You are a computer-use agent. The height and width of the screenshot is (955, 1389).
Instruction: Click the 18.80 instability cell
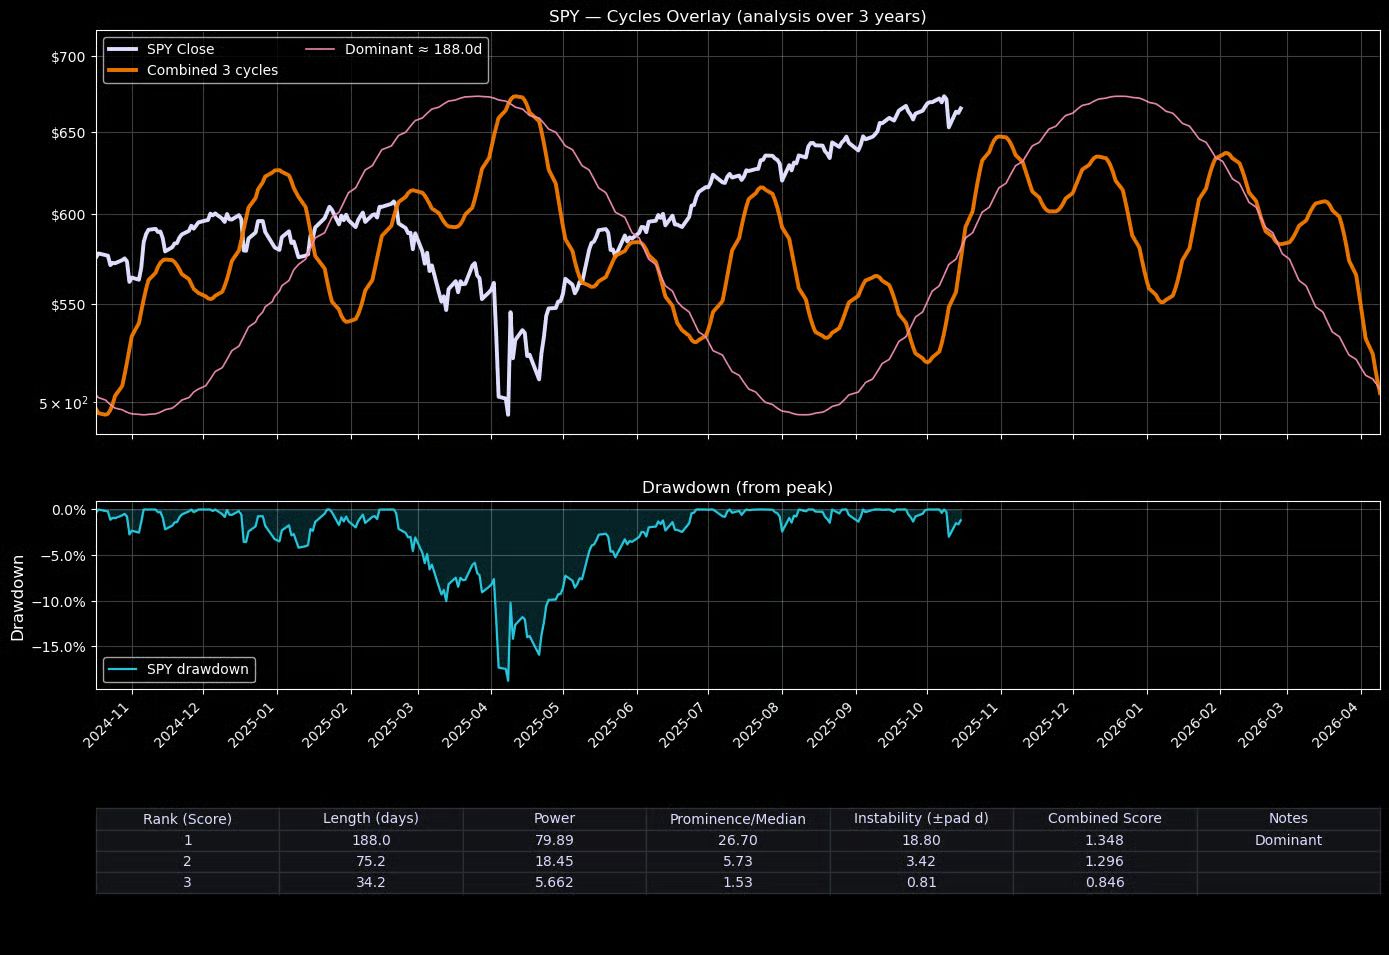click(921, 841)
